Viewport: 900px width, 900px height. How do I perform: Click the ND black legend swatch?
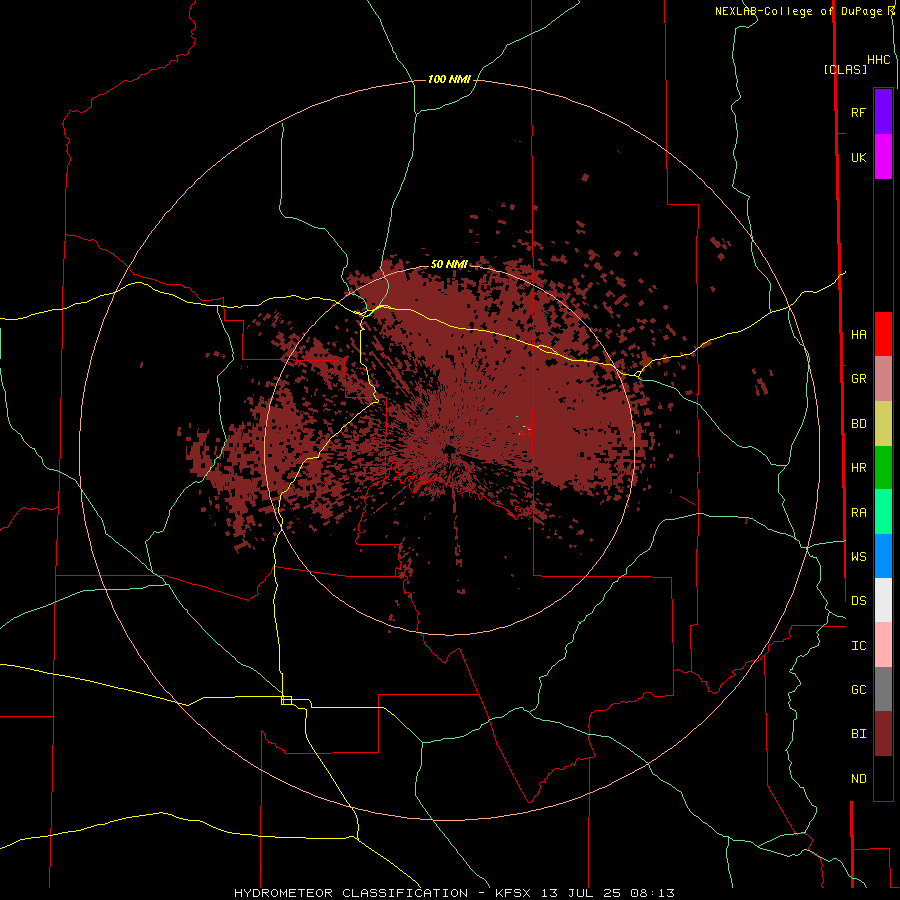coord(883,778)
